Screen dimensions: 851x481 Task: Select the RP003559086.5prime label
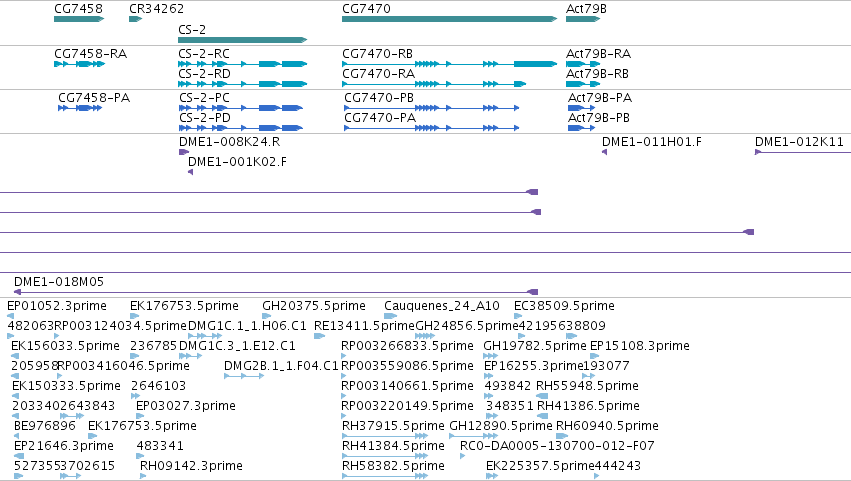(x=407, y=366)
